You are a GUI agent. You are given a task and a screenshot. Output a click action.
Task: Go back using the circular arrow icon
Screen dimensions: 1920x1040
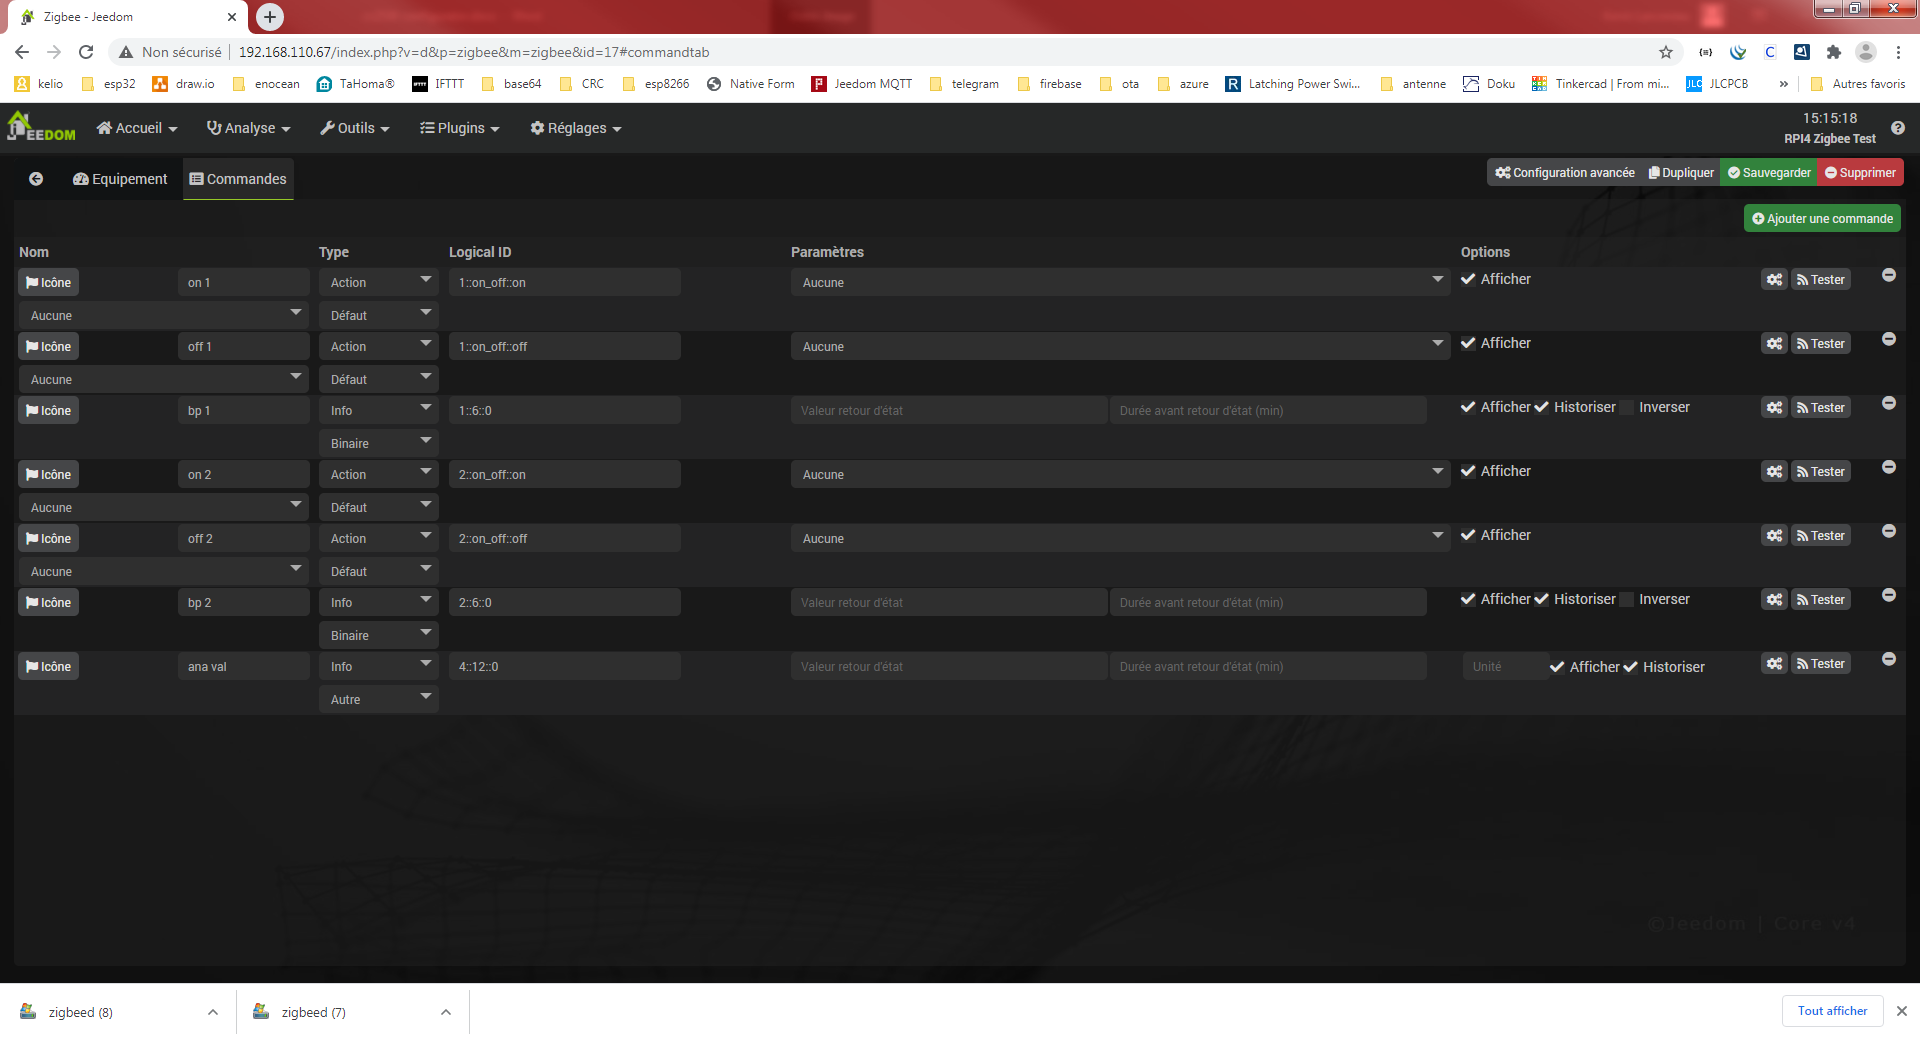coord(36,179)
